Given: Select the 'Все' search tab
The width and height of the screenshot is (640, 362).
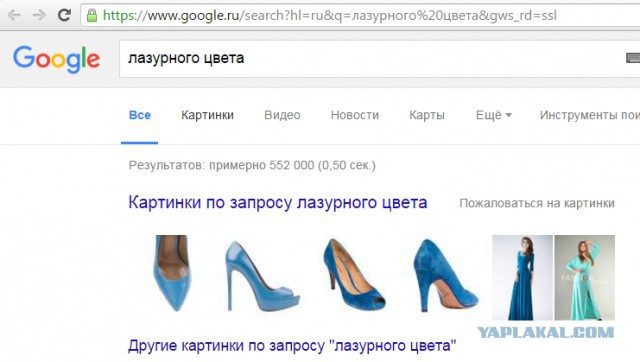Looking at the screenshot, I should pos(140,115).
